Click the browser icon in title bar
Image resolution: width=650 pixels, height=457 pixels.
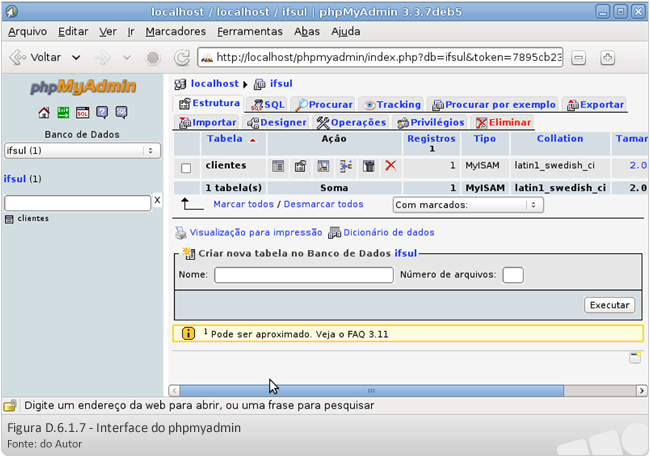click(12, 12)
